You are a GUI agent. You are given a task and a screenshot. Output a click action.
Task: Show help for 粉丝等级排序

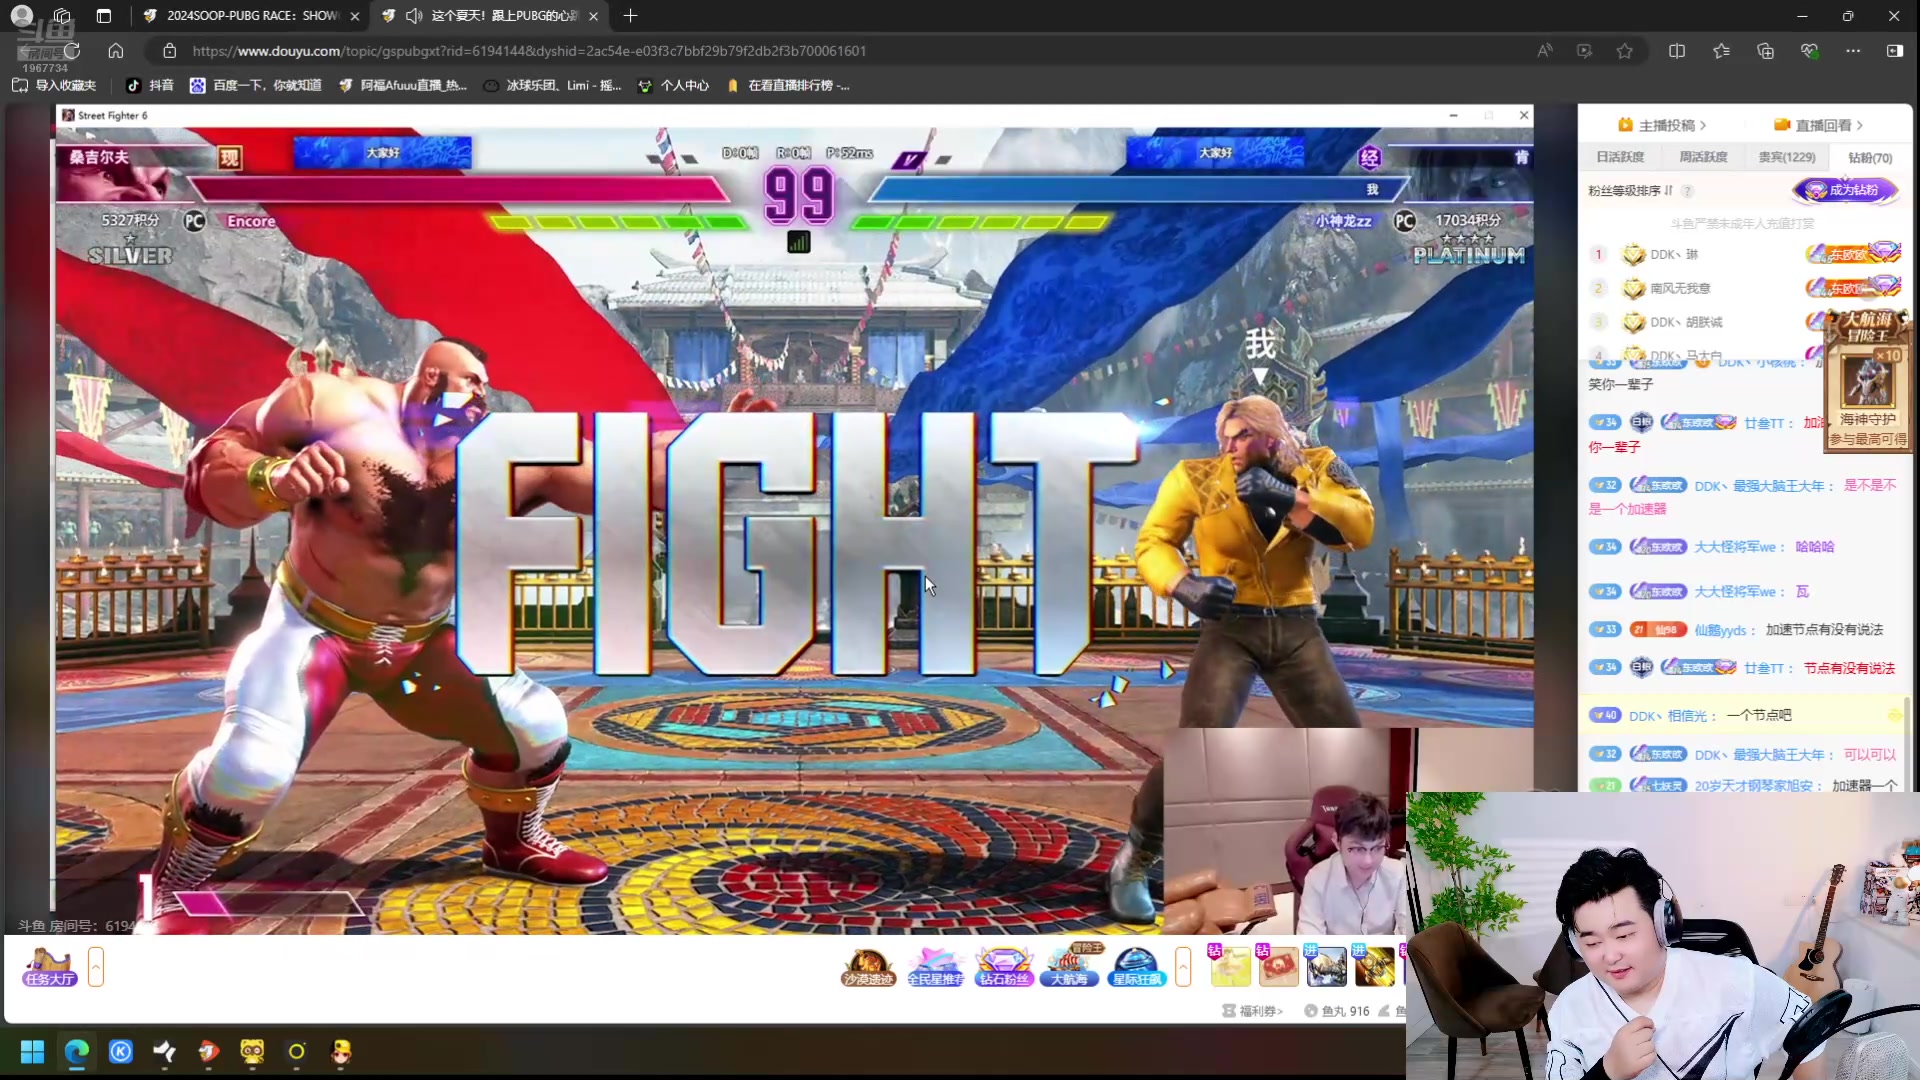click(x=1687, y=191)
